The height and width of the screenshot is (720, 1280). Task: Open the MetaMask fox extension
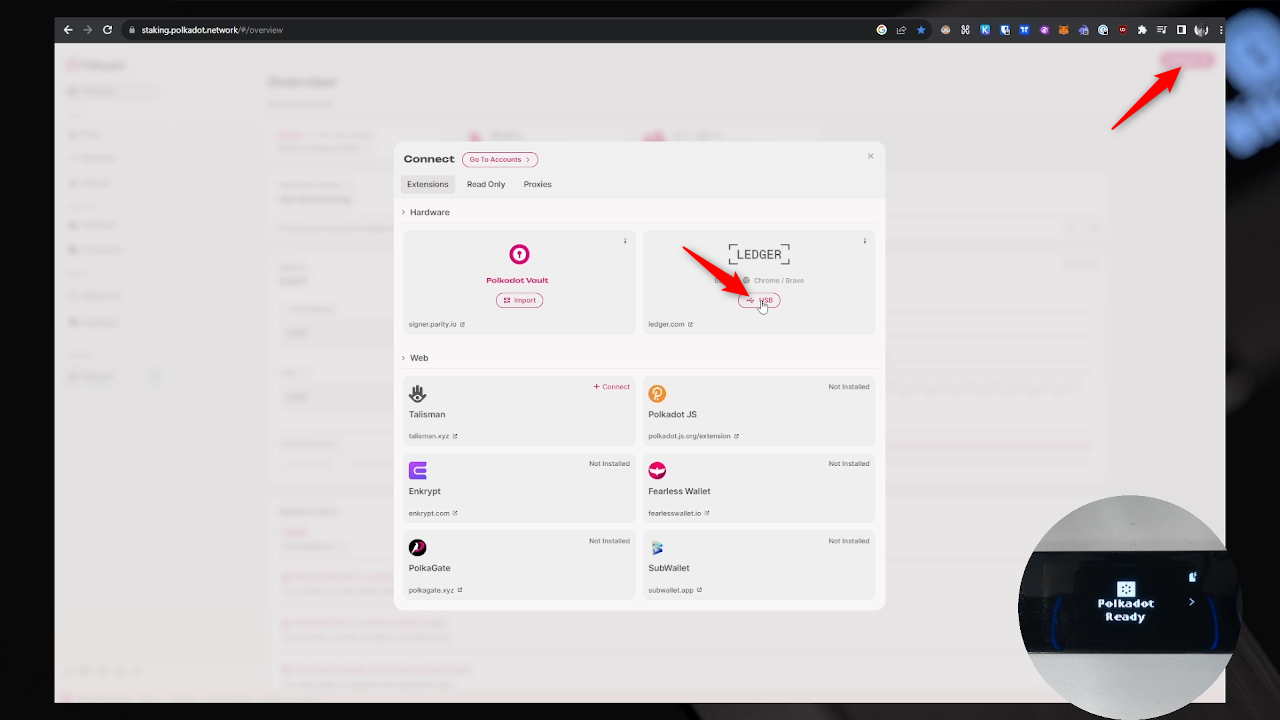tap(1064, 30)
